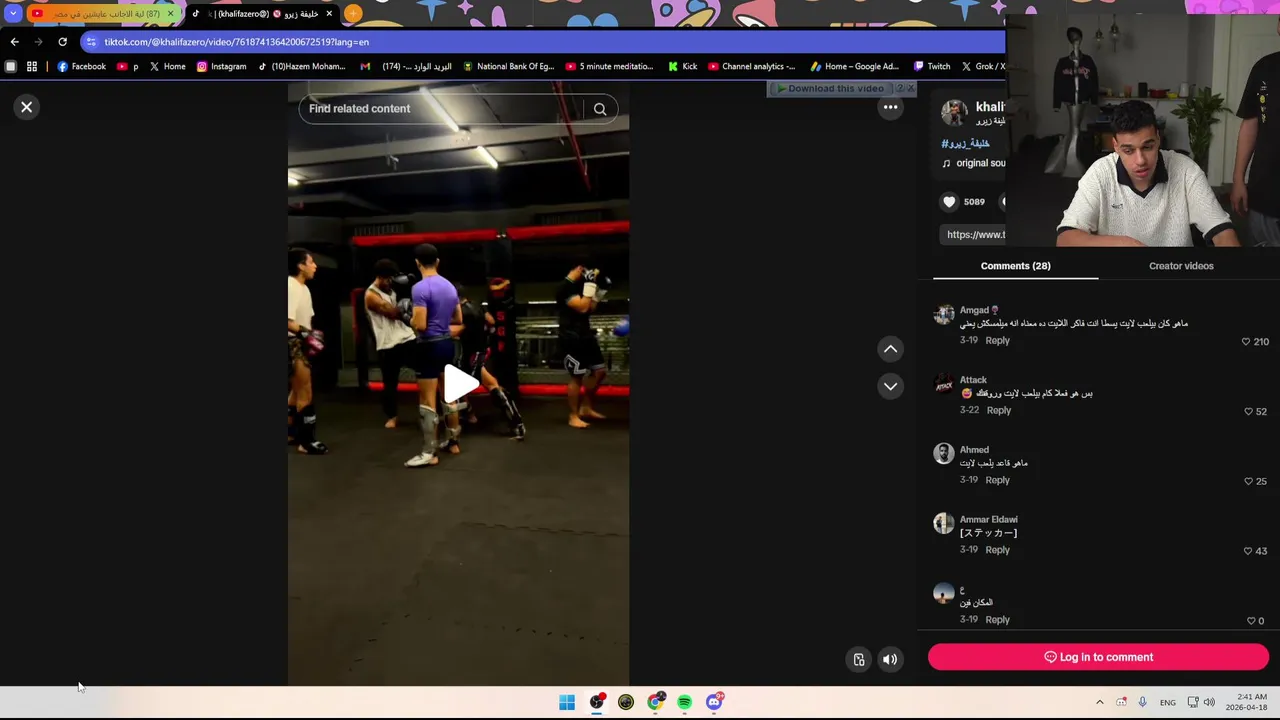The image size is (1280, 720).
Task: Dismiss the Download this video bar
Action: 910,89
